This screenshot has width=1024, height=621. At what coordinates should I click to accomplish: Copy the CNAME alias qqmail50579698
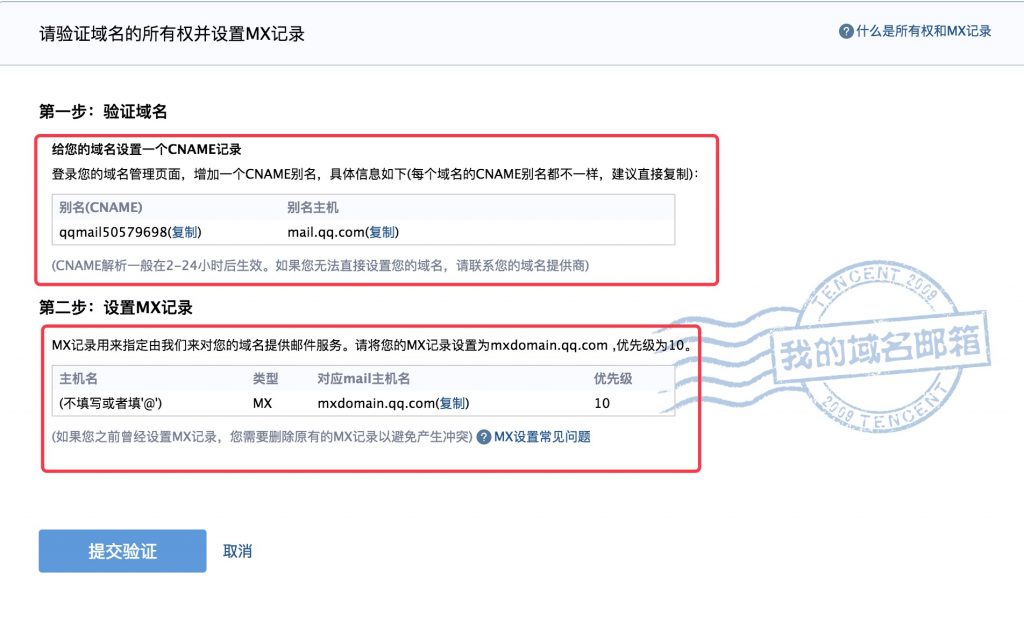click(185, 232)
